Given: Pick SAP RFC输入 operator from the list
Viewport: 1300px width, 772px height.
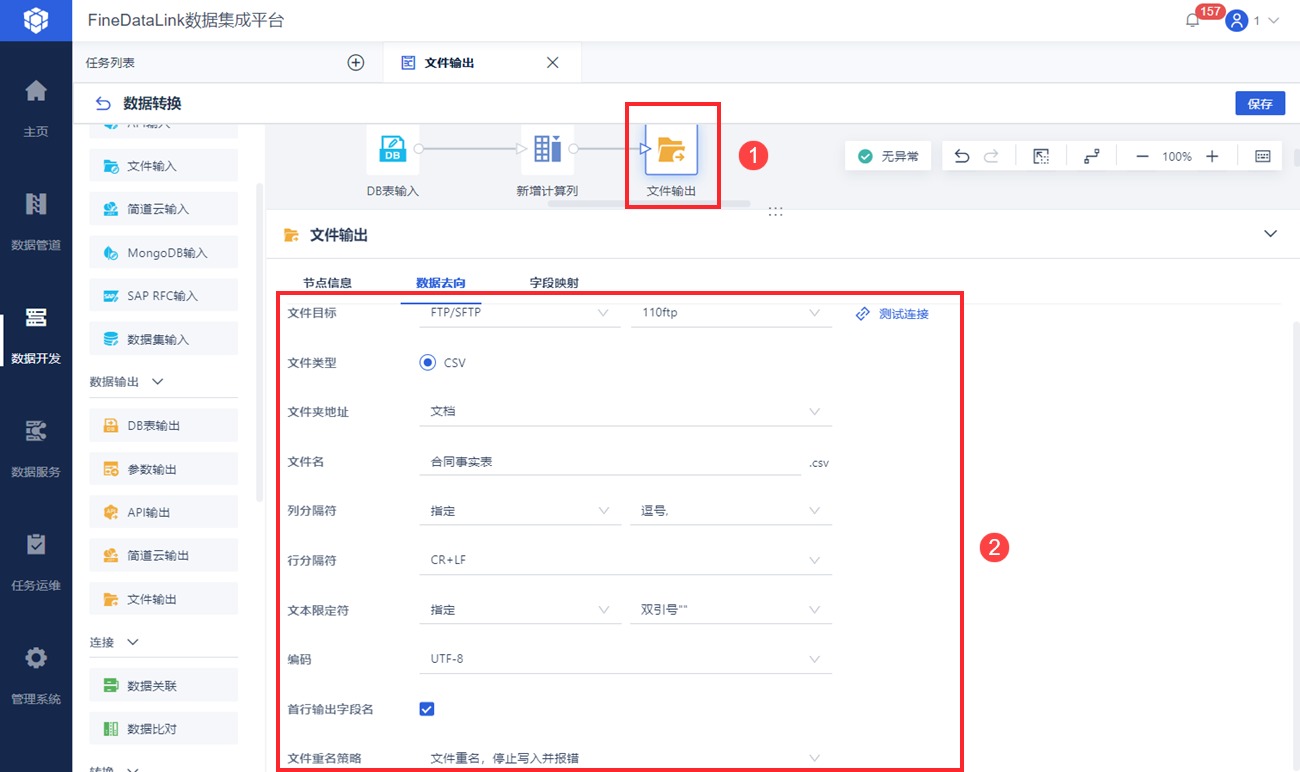Looking at the screenshot, I should tap(164, 296).
